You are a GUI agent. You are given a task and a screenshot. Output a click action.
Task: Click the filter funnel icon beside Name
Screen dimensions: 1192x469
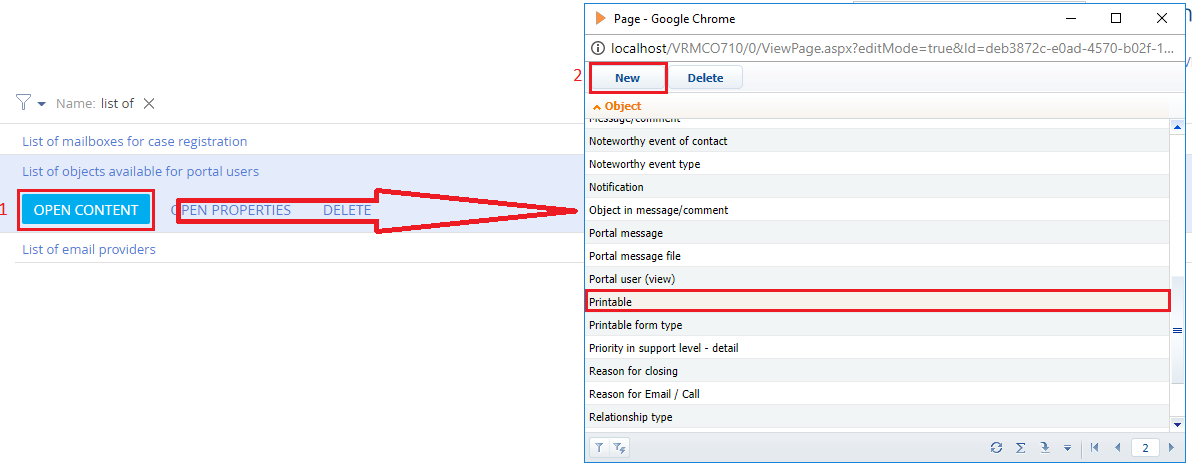tap(24, 102)
